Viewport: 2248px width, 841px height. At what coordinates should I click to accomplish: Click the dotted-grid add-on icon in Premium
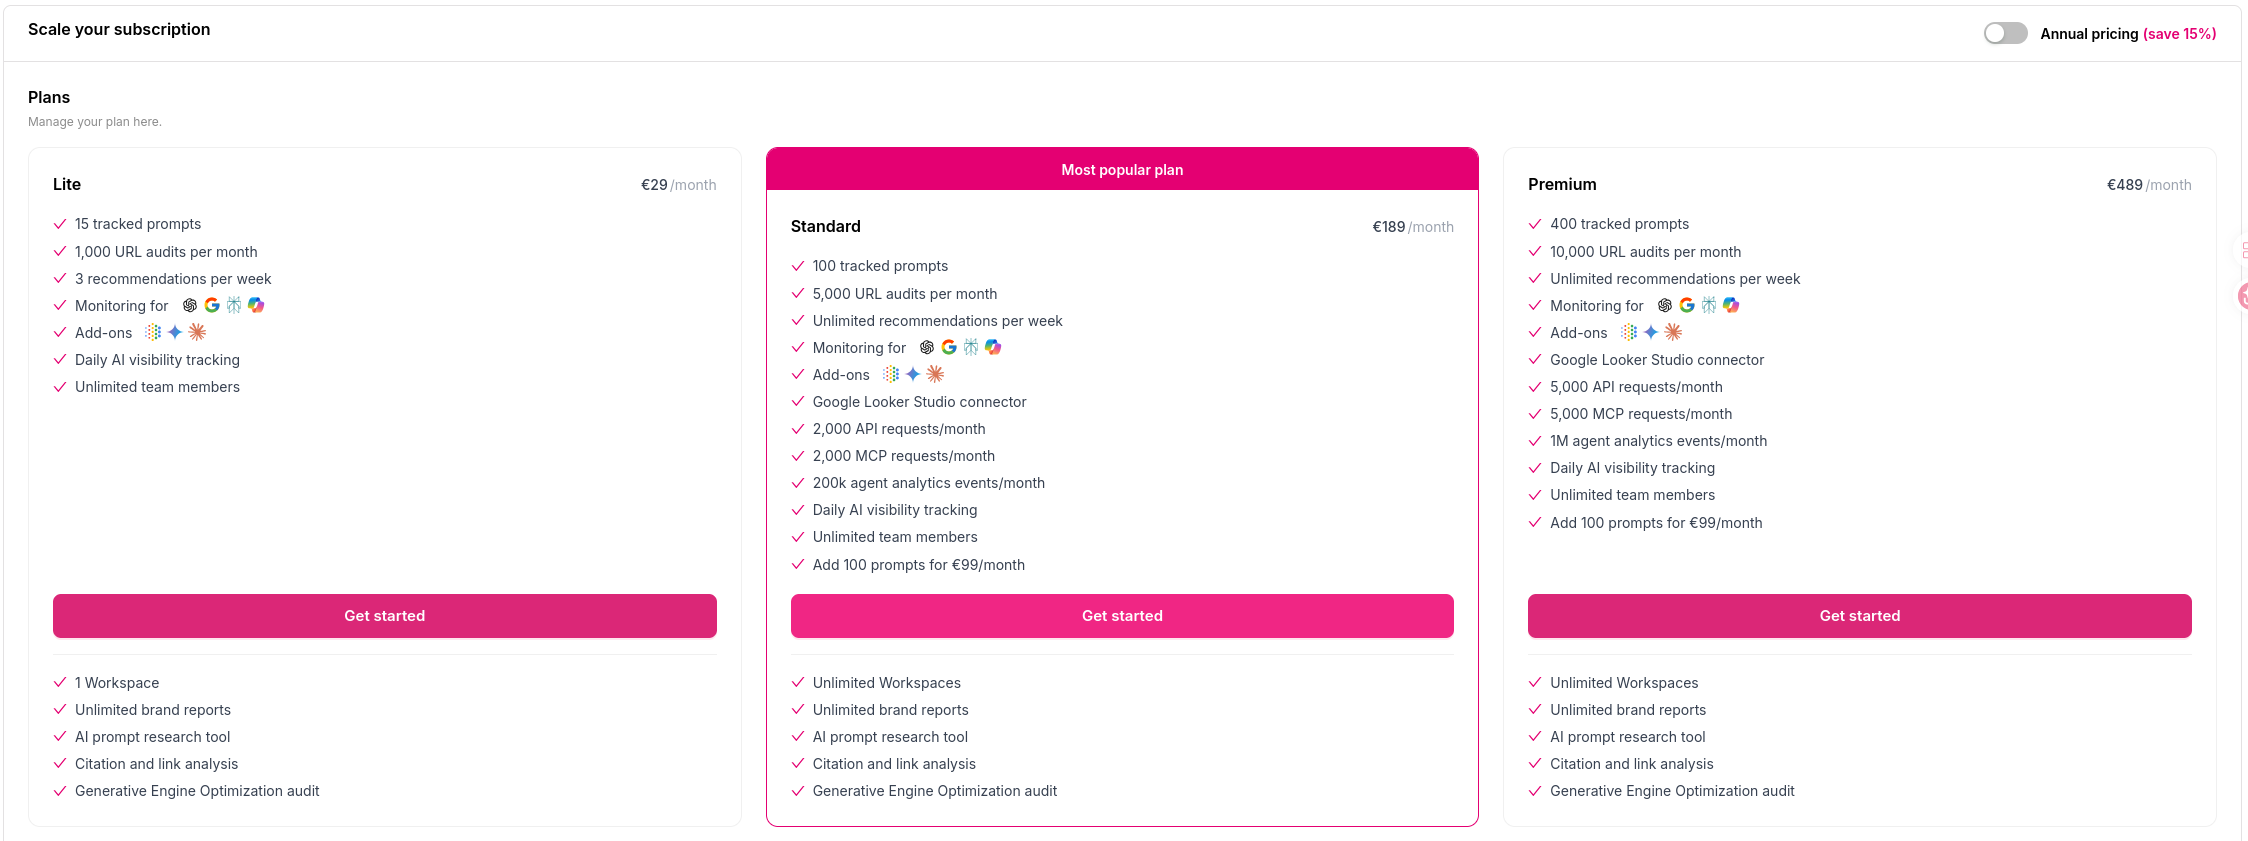[1629, 332]
